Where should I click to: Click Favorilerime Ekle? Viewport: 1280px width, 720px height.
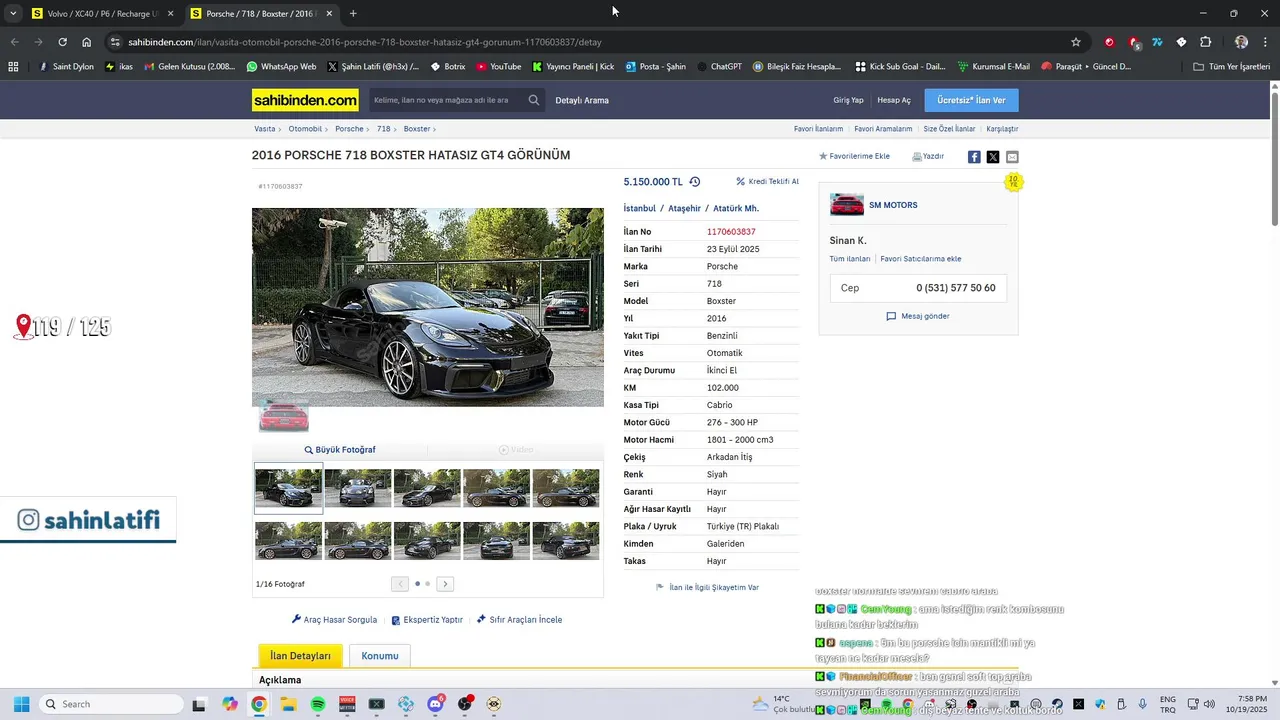coord(854,156)
